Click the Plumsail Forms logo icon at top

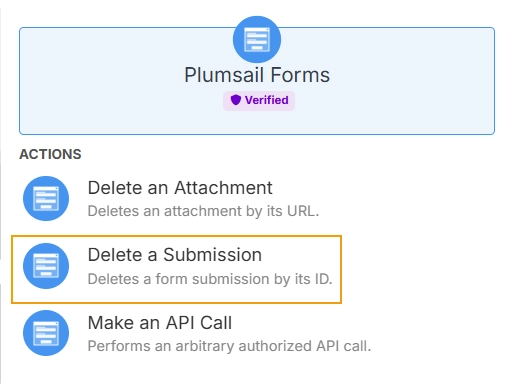[x=257, y=39]
